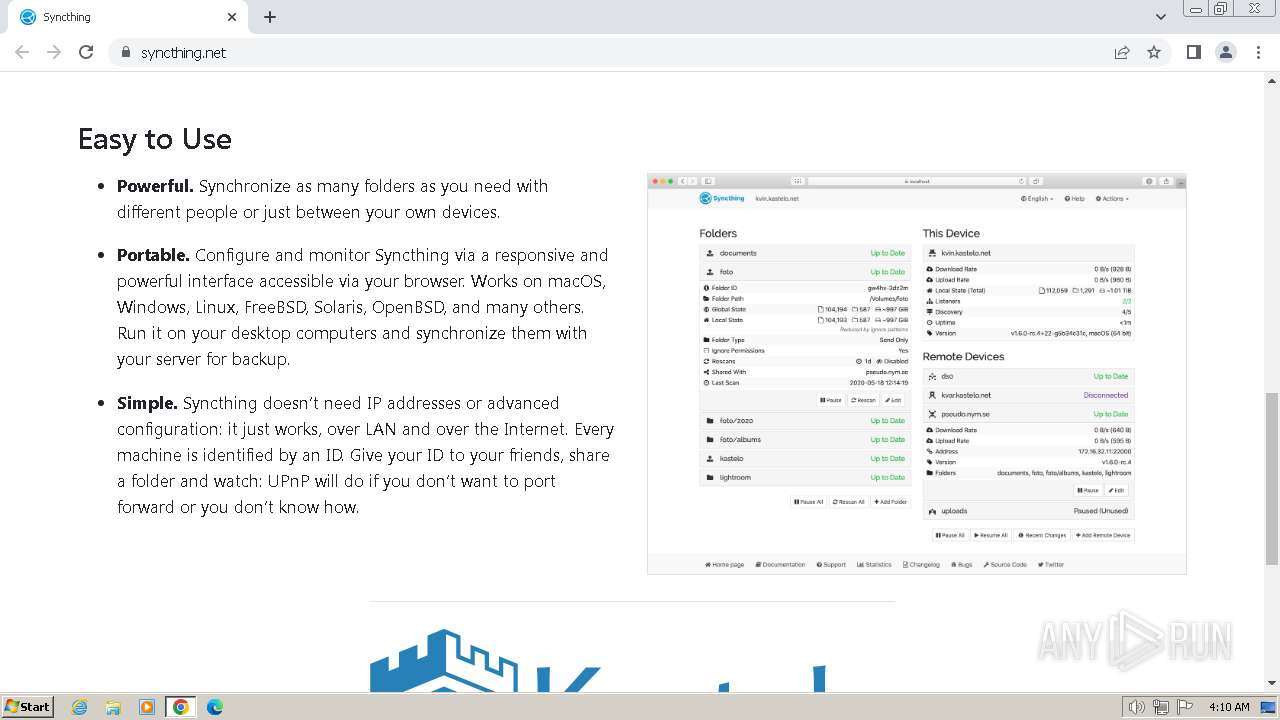Go back to the previous page
Image resolution: width=1280 pixels, height=720 pixels.
22,52
